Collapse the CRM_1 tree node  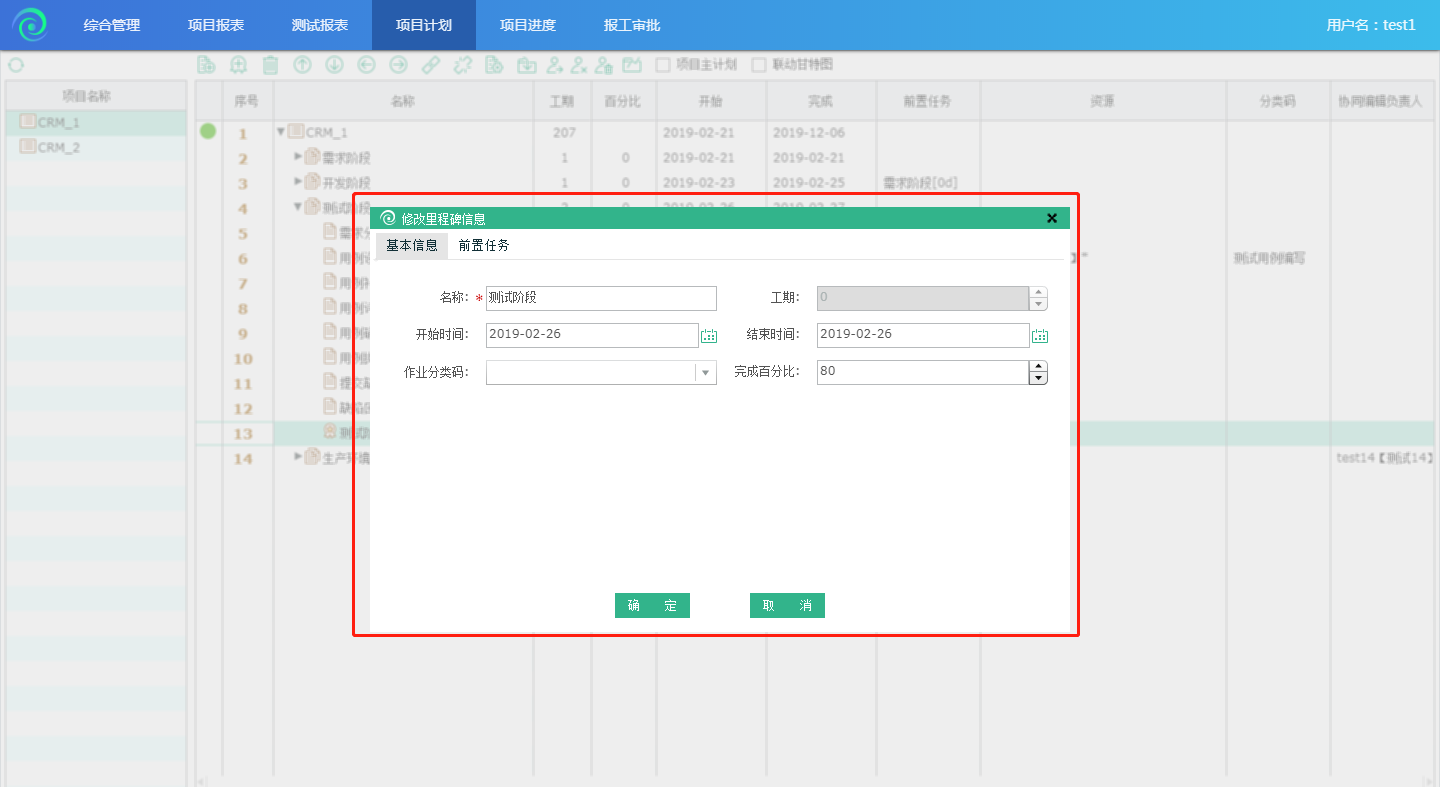[281, 132]
